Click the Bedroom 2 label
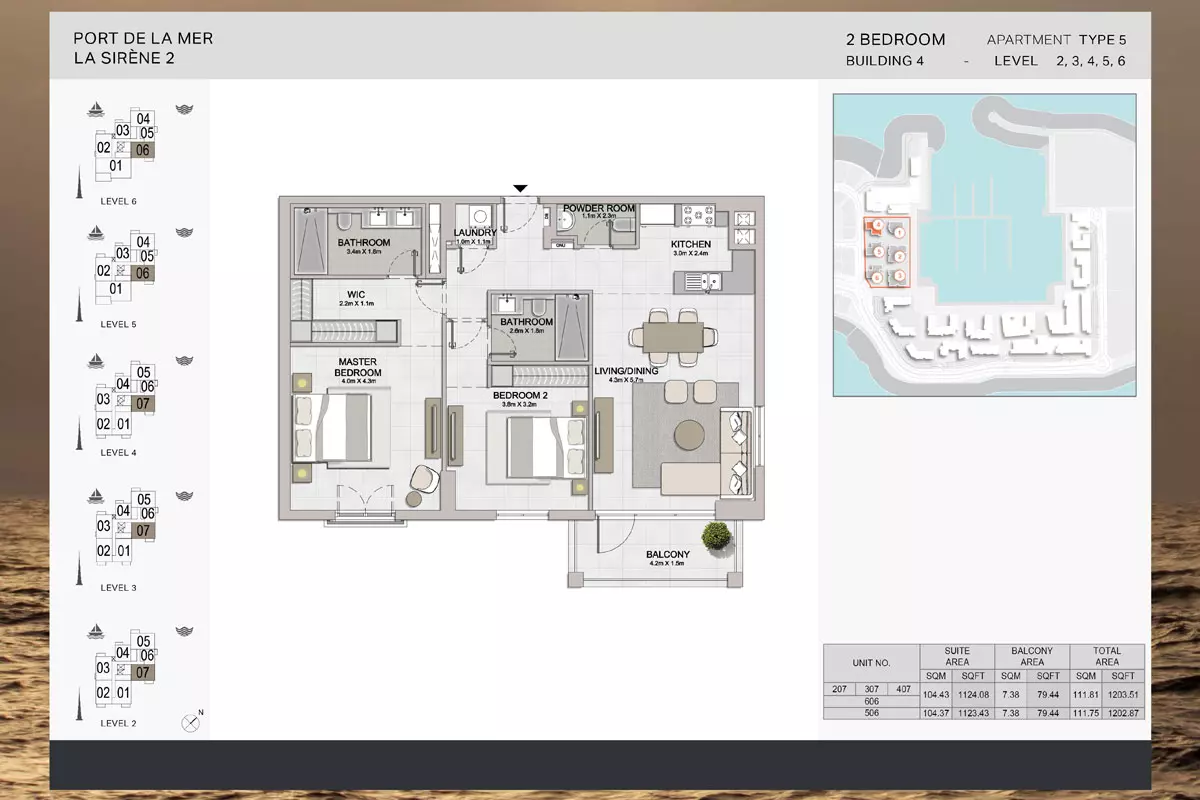Image resolution: width=1200 pixels, height=800 pixels. [520, 396]
